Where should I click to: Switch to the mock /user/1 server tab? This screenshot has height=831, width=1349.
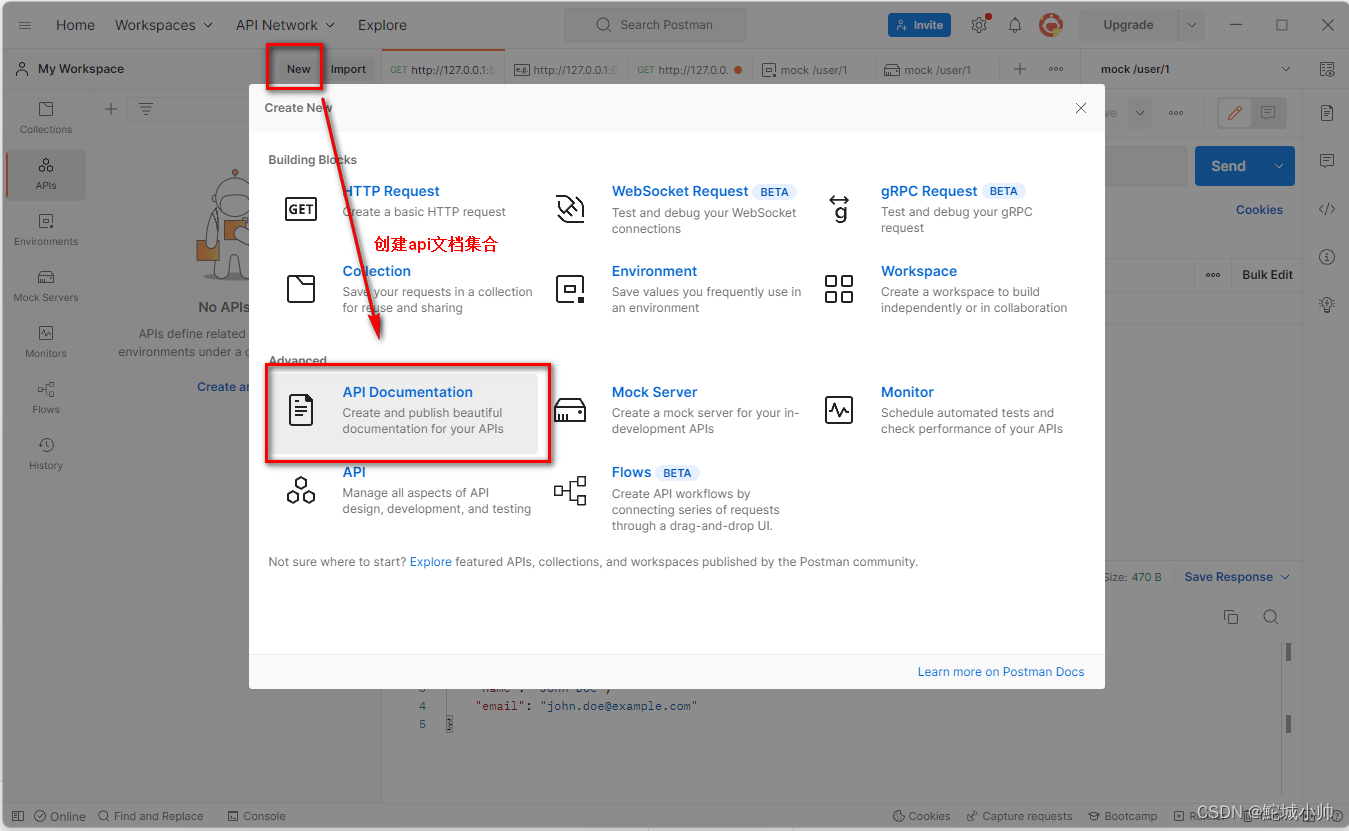tap(937, 70)
